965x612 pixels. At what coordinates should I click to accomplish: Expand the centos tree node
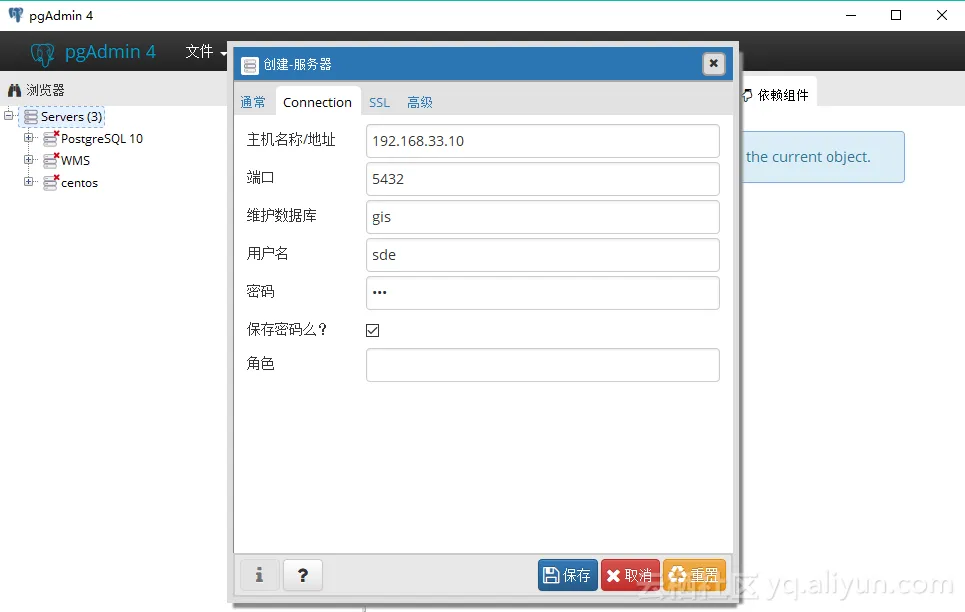pos(28,182)
